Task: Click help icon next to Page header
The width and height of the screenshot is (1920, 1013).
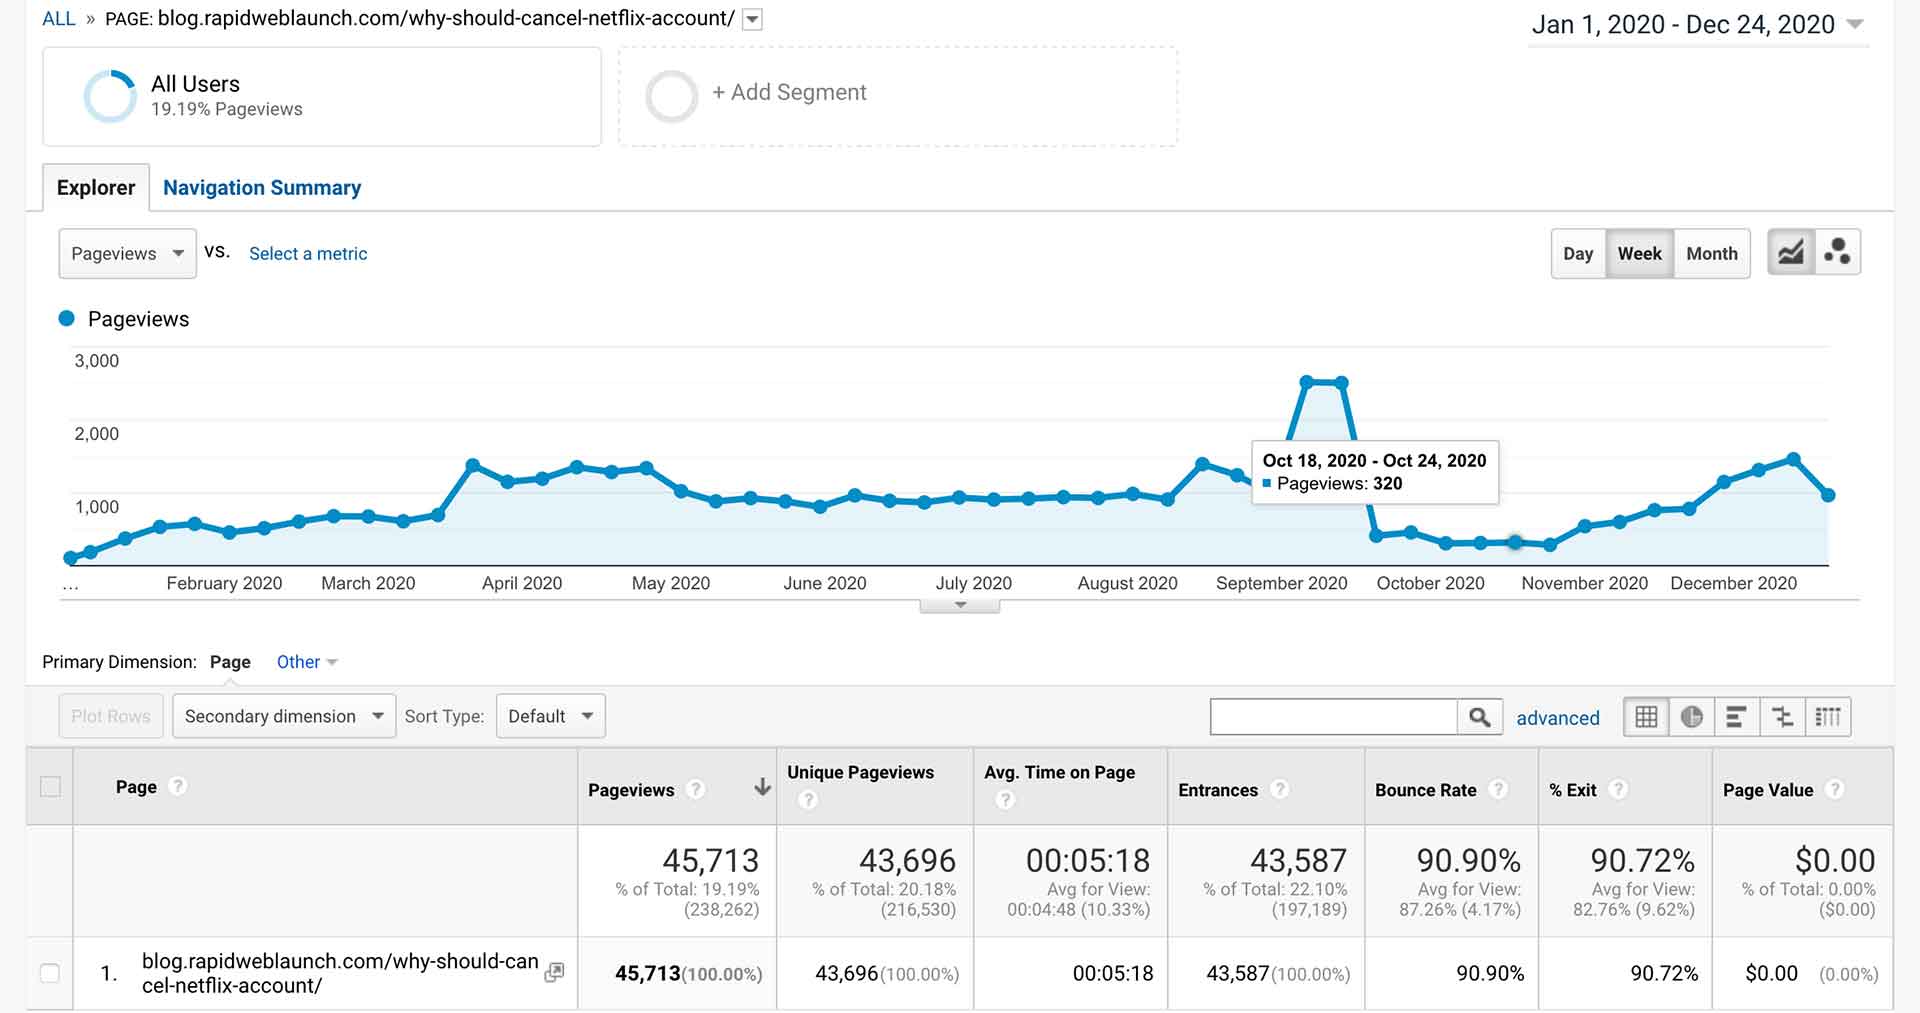Action: (178, 786)
